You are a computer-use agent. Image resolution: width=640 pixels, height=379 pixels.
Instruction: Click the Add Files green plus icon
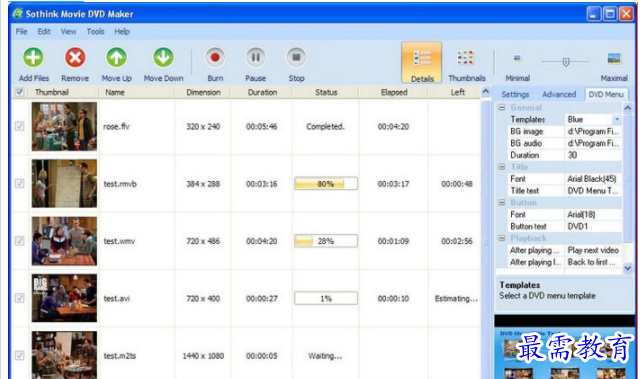pyautogui.click(x=33, y=58)
